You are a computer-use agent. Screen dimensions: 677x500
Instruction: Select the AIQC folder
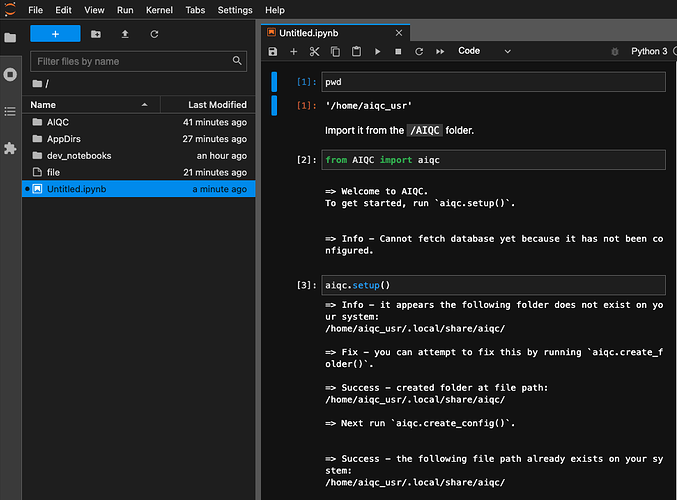pos(139,122)
